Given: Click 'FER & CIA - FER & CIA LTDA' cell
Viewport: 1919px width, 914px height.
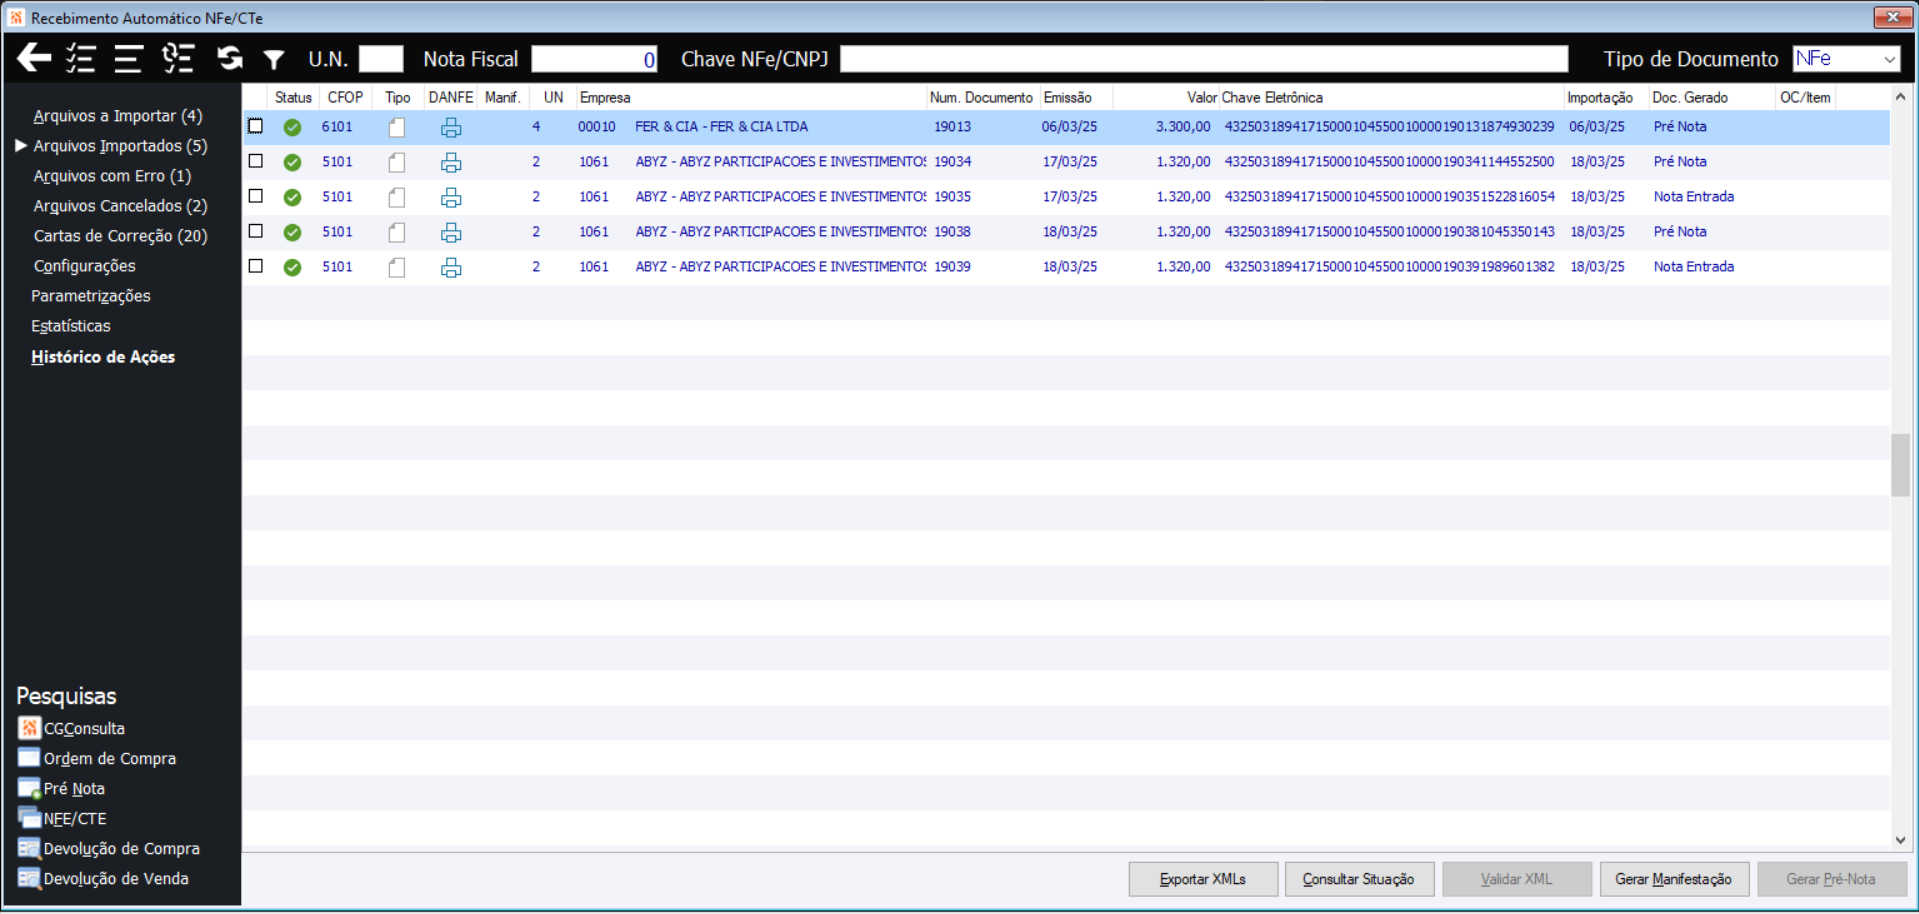Looking at the screenshot, I should coord(722,127).
